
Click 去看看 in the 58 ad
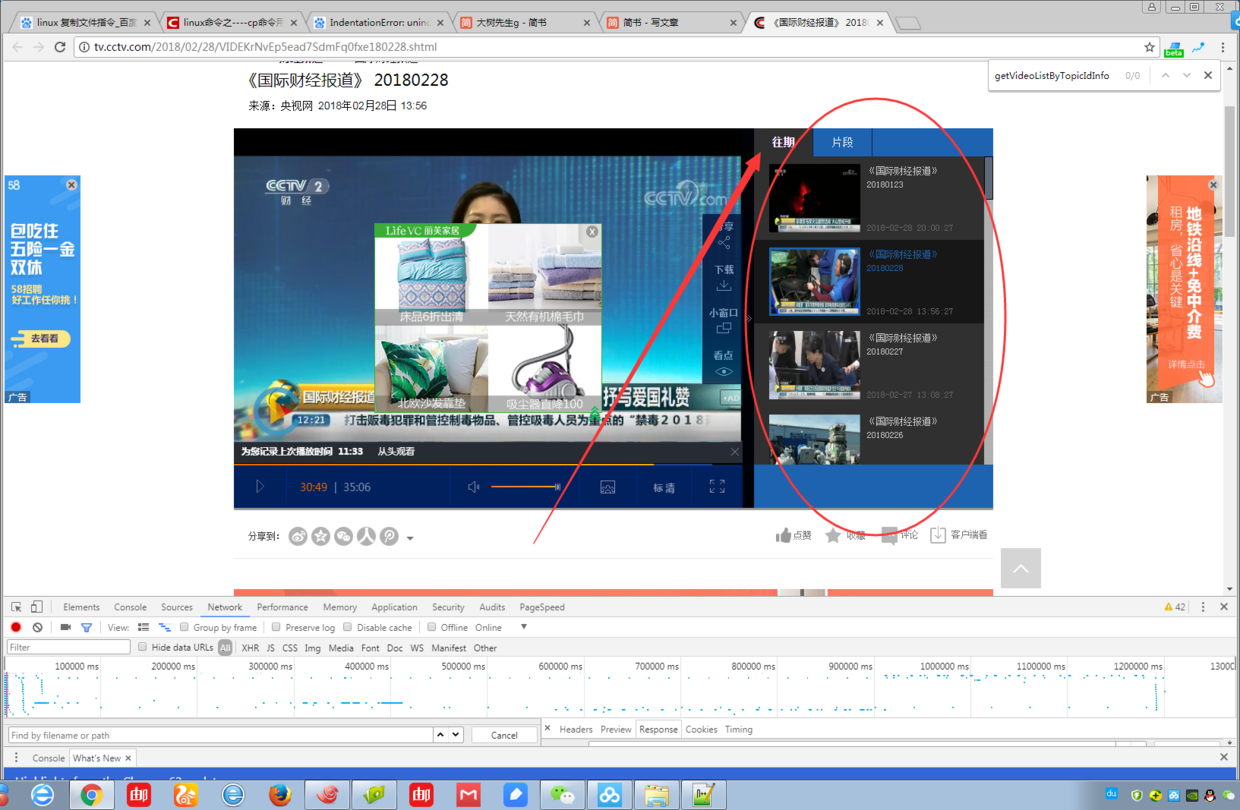[40, 339]
